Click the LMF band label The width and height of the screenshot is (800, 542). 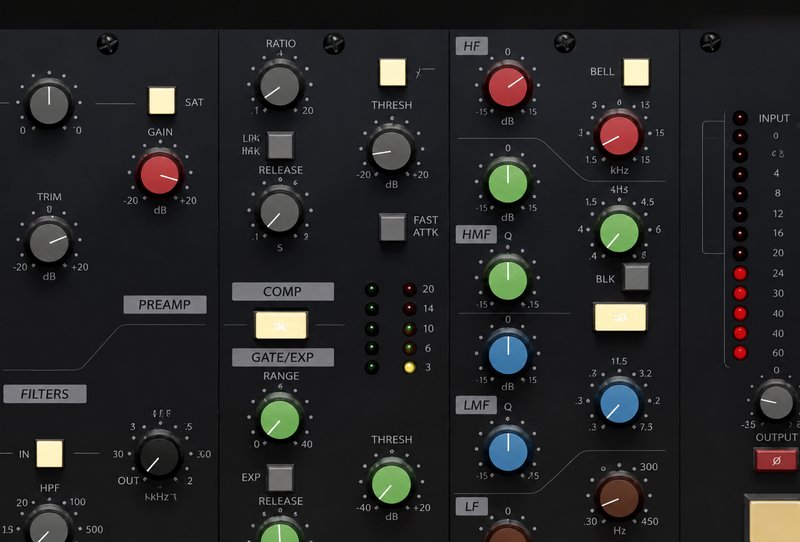[476, 405]
